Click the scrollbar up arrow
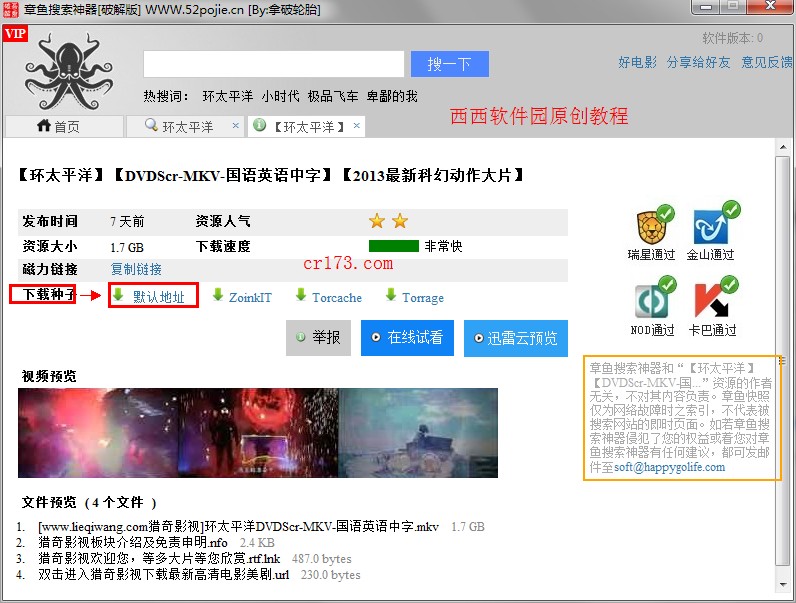The image size is (796, 603). [782, 147]
